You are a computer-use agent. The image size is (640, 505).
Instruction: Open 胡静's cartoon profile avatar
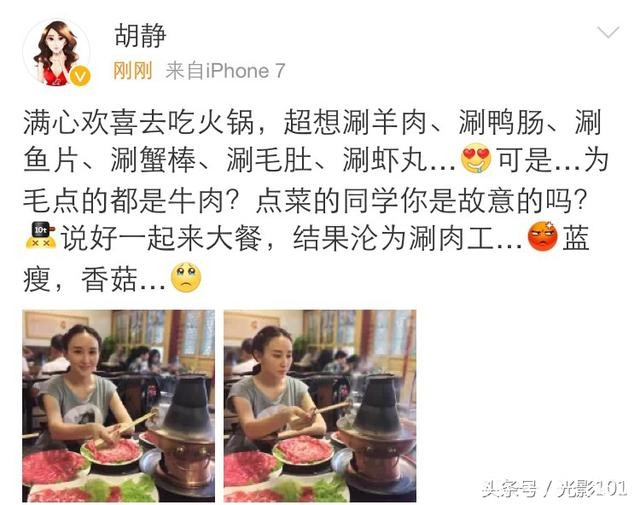(56, 53)
